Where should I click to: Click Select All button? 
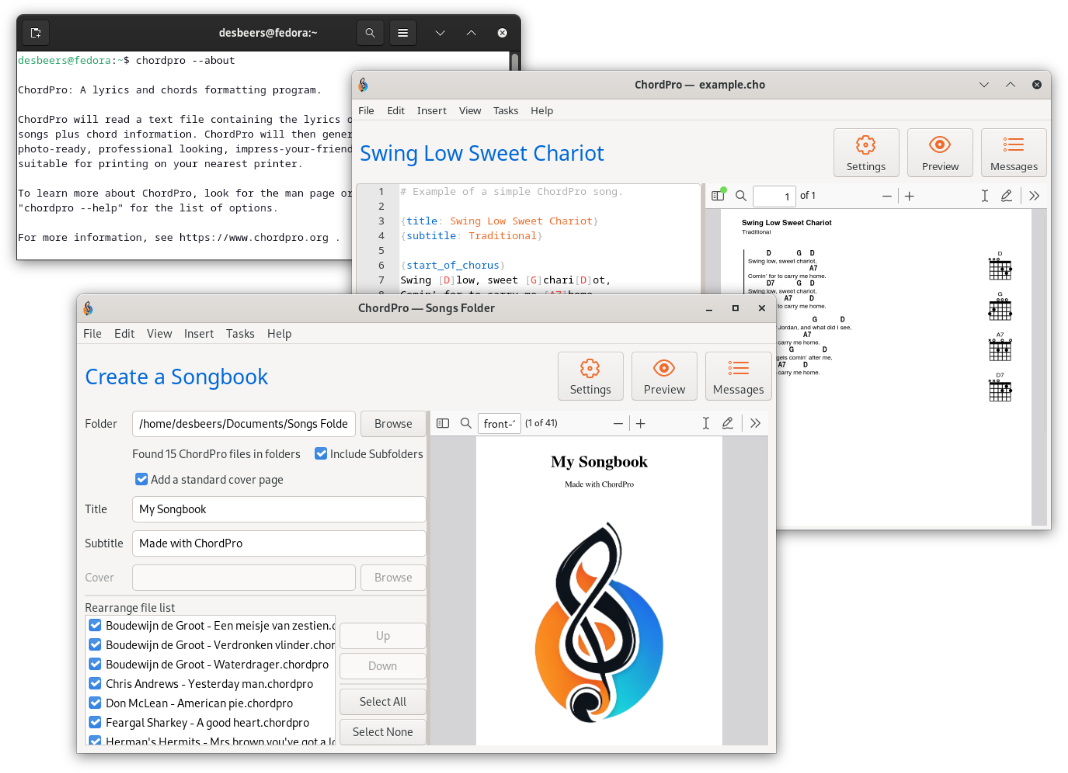pyautogui.click(x=383, y=701)
